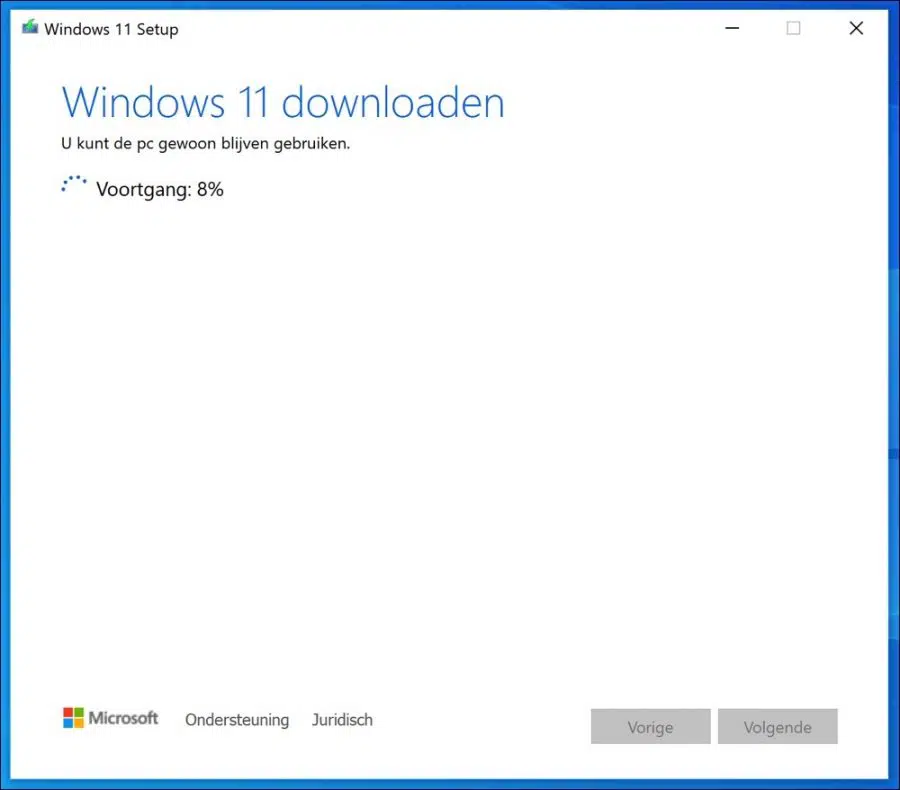Click the loading spinner next to Voortgang
900x790 pixels.
click(73, 185)
